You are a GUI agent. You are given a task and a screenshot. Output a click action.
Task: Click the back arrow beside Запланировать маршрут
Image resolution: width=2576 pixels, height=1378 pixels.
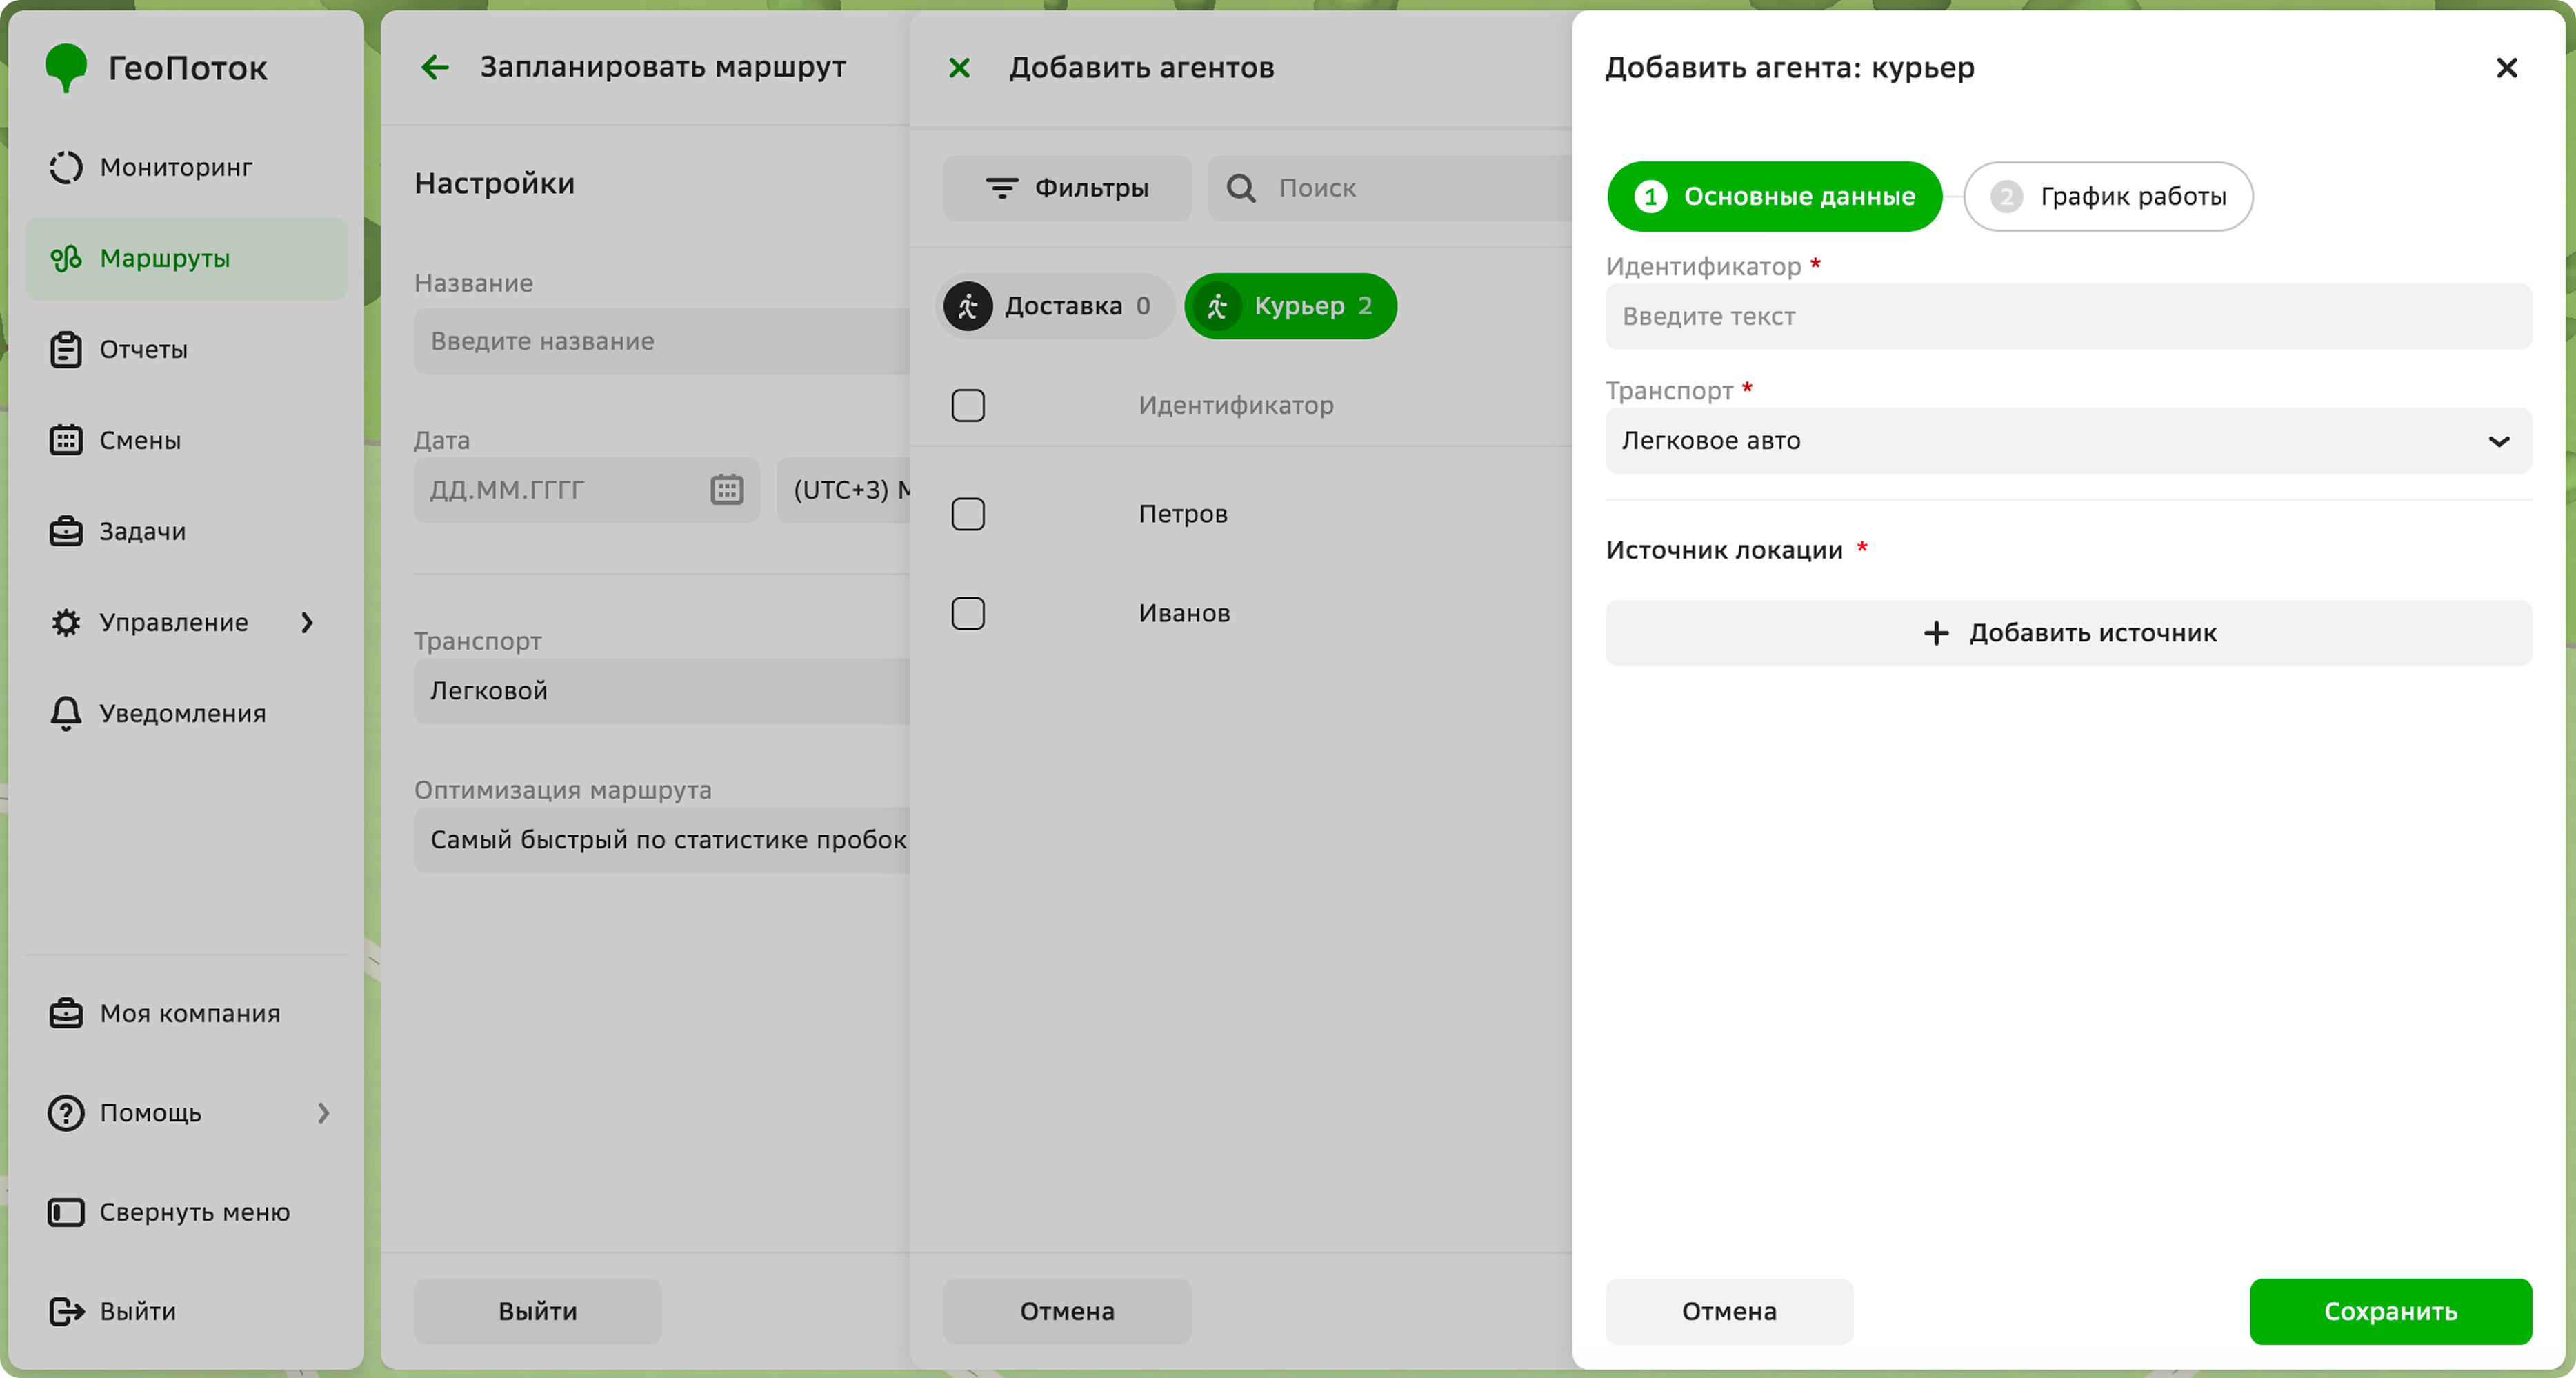click(435, 67)
